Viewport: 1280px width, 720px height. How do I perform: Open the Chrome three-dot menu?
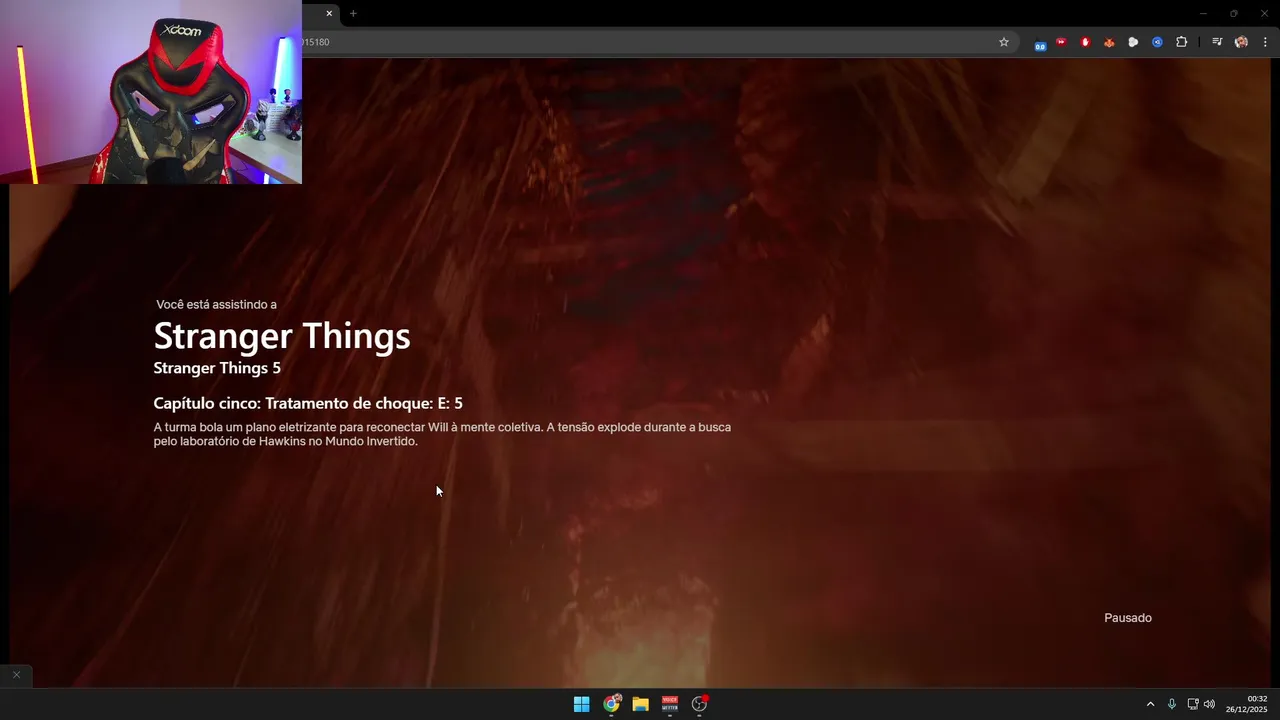coord(1265,42)
